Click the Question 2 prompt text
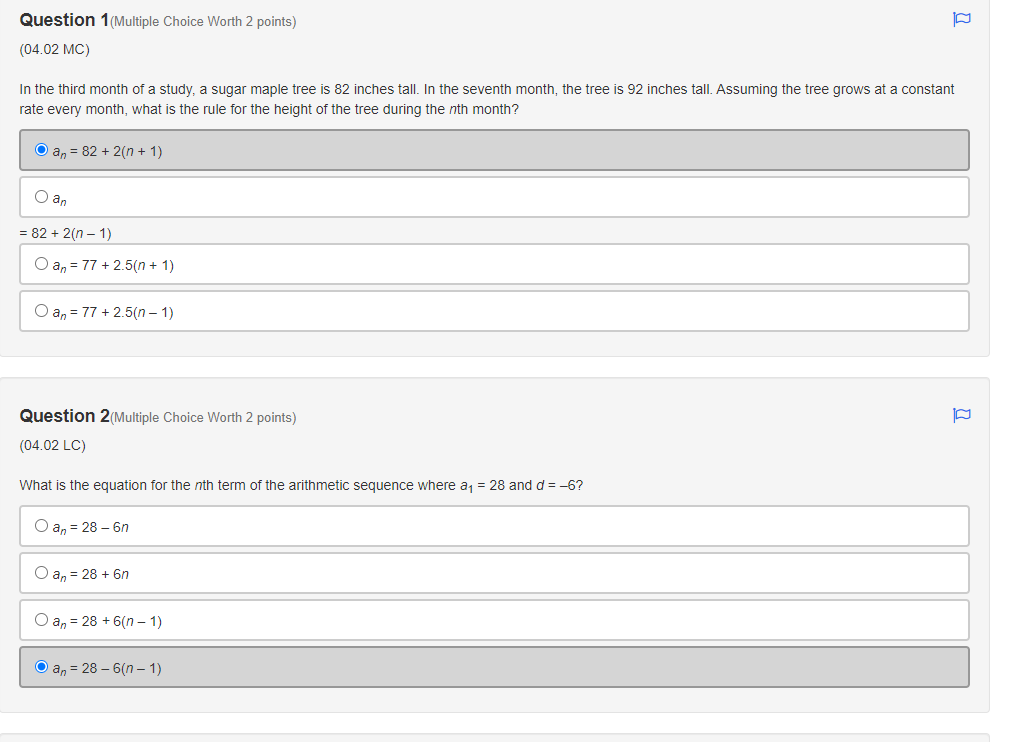Image resolution: width=1010 pixels, height=742 pixels. 300,484
